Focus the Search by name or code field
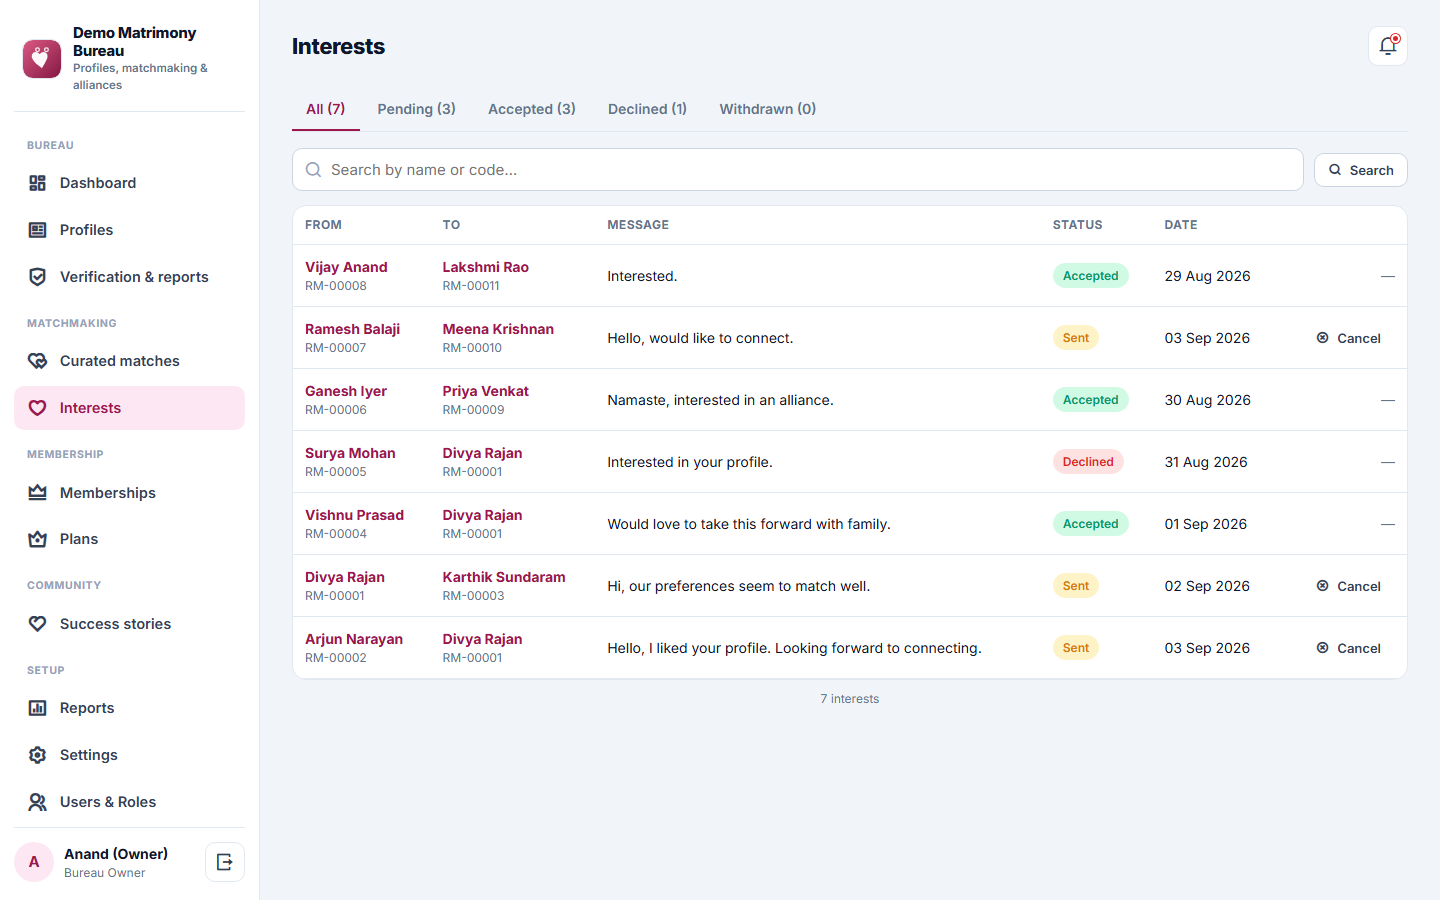Image resolution: width=1440 pixels, height=900 pixels. click(797, 170)
